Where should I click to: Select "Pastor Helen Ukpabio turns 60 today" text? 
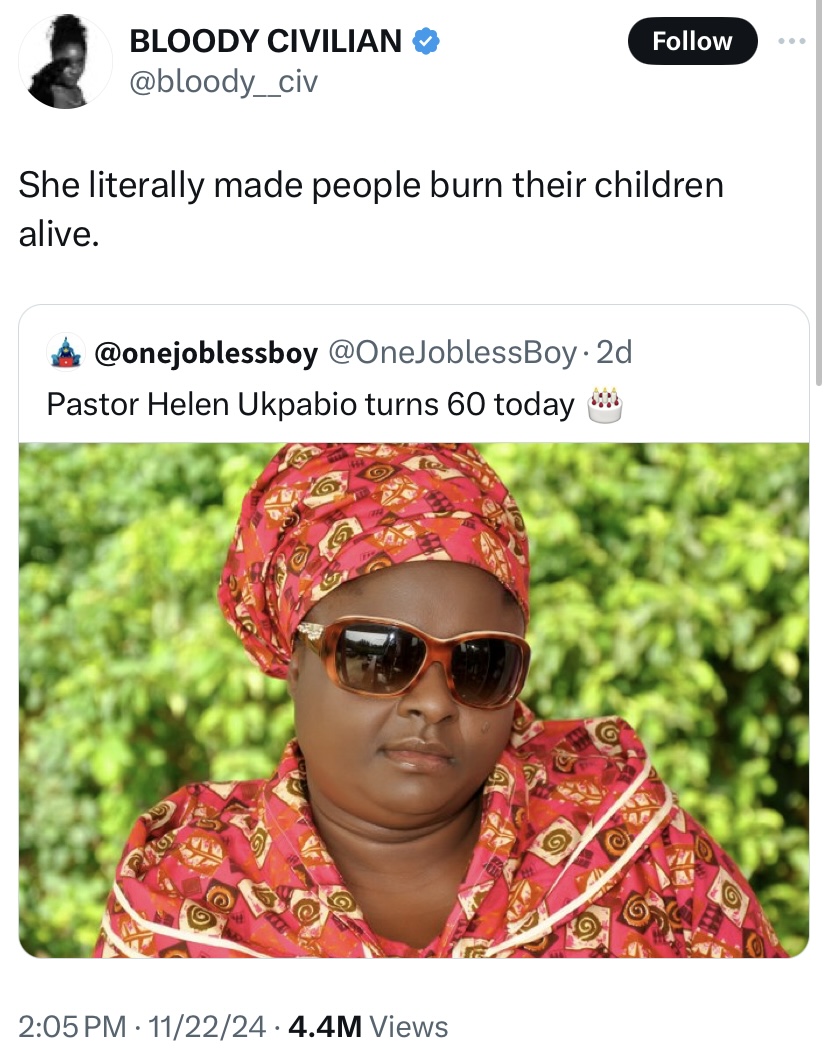[x=310, y=404]
